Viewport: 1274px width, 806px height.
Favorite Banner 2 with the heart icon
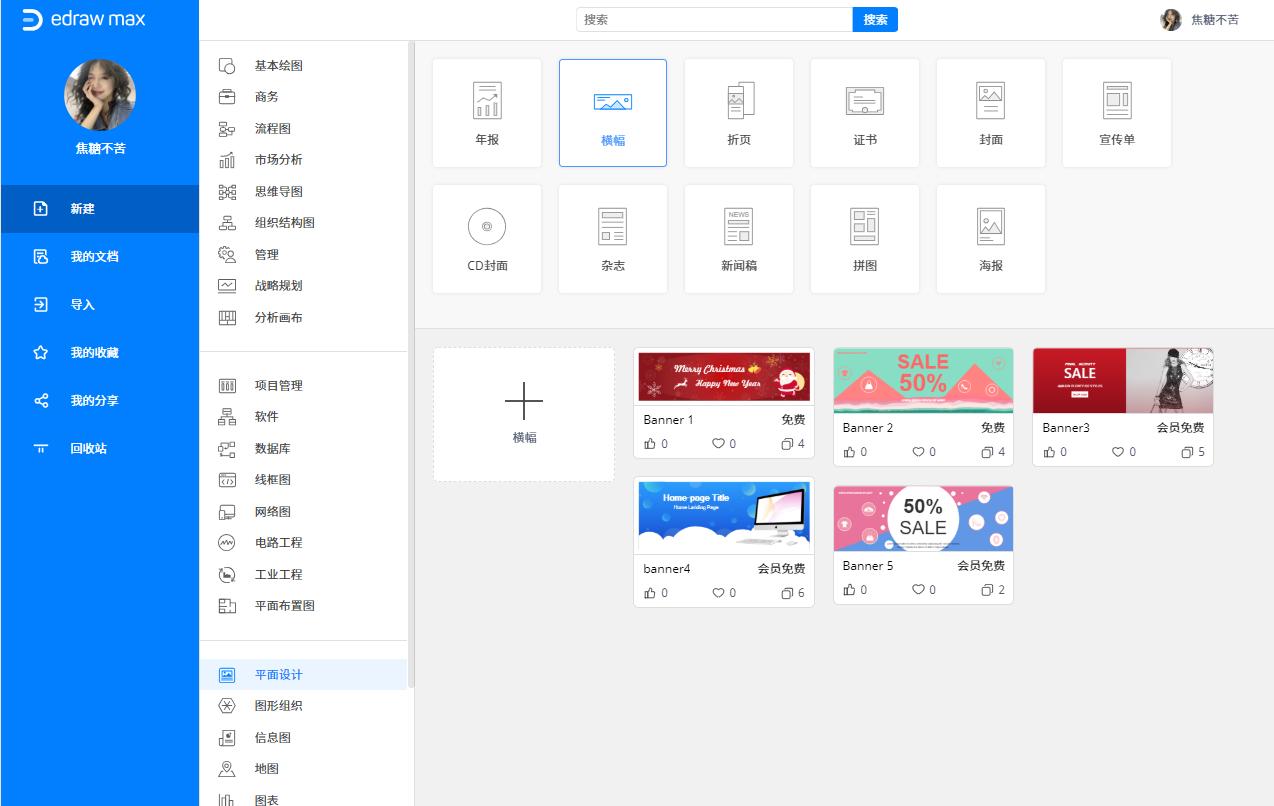pyautogui.click(x=916, y=451)
